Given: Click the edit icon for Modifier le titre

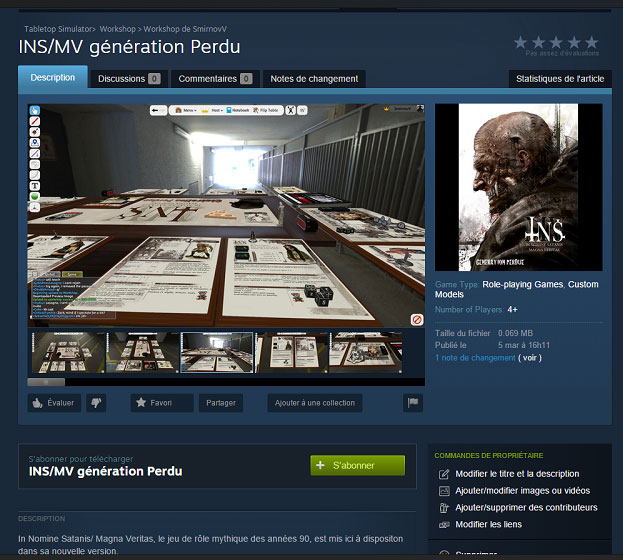Looking at the screenshot, I should click(x=445, y=474).
